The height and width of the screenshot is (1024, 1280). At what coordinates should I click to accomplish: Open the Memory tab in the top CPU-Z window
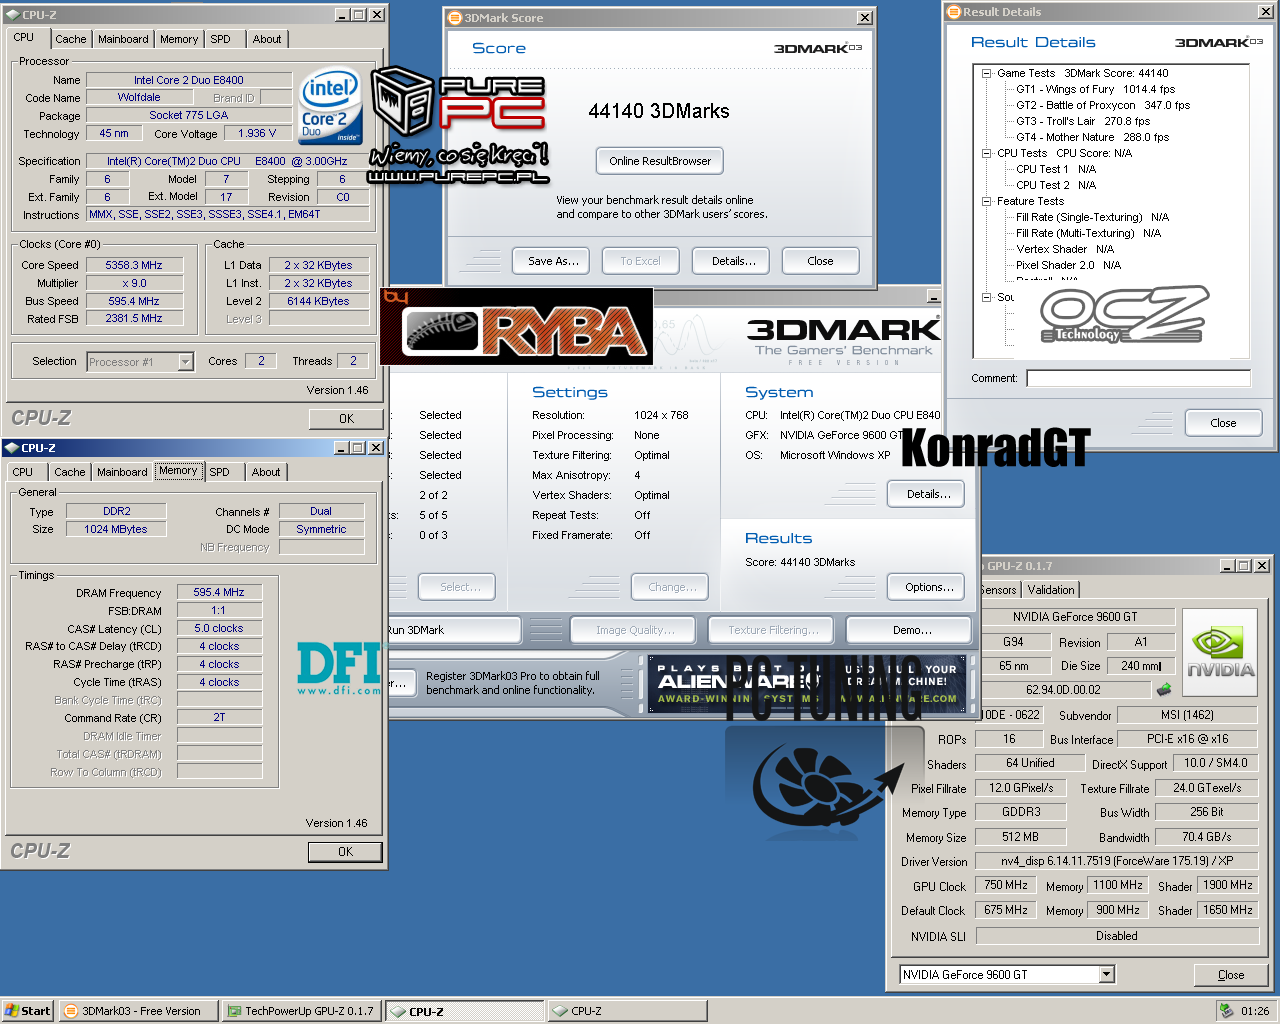[179, 39]
